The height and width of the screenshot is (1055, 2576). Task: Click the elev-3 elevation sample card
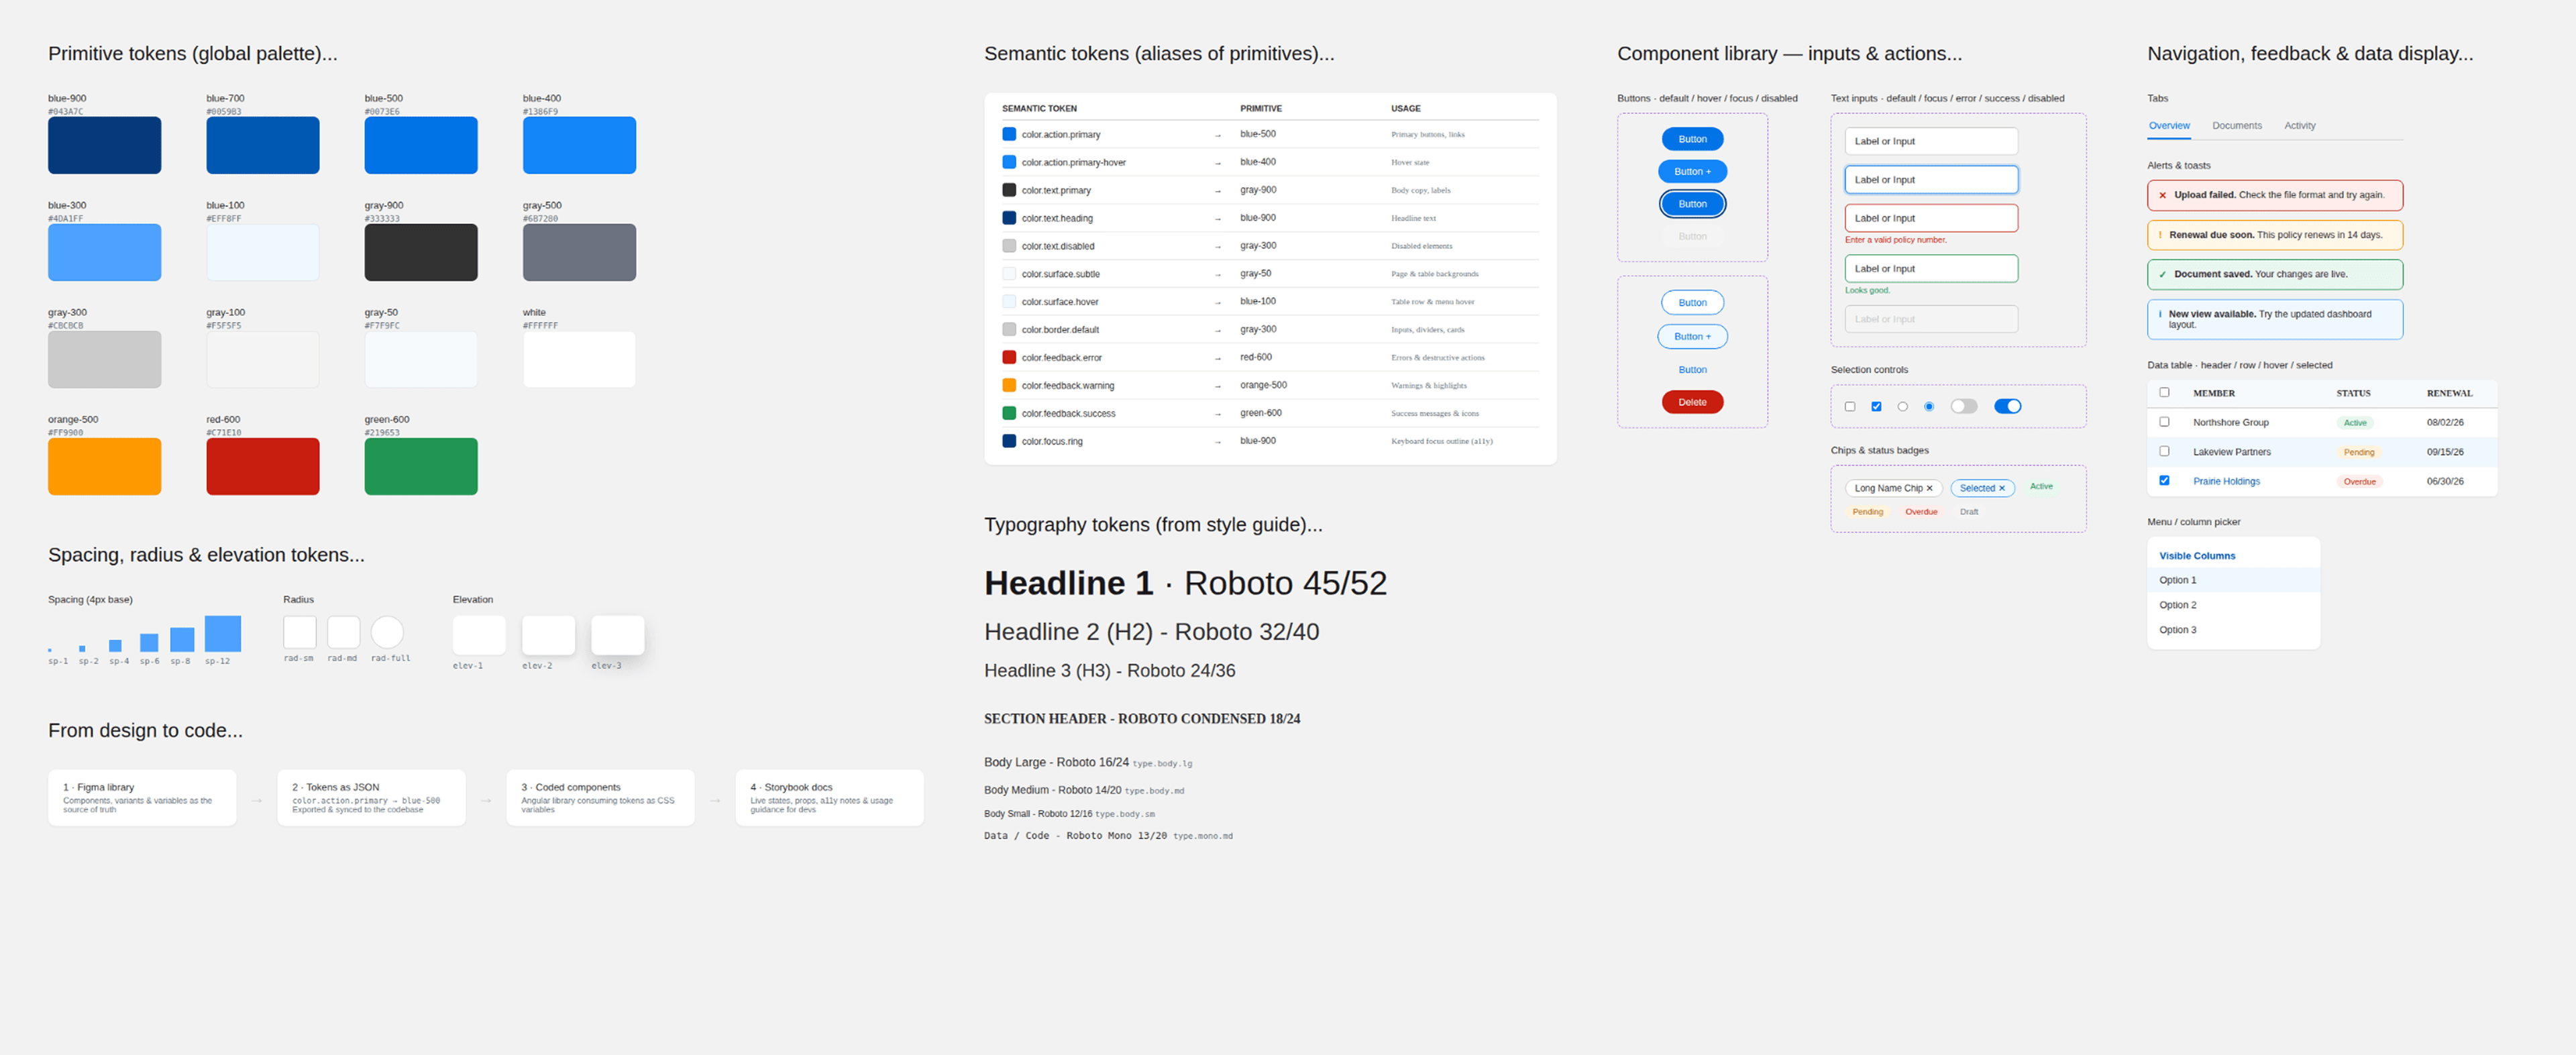tap(617, 635)
